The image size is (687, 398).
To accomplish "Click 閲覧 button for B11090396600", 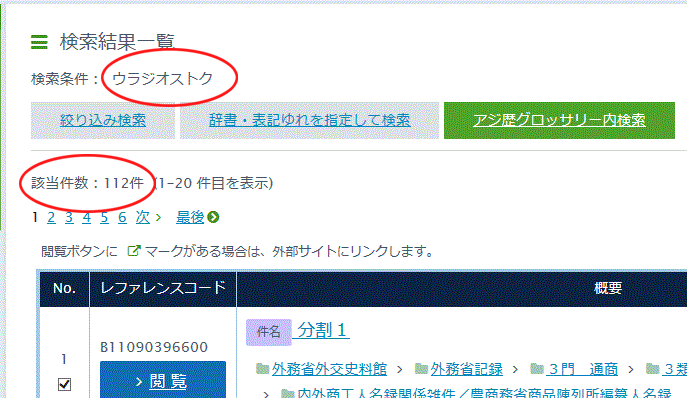I will 163,380.
